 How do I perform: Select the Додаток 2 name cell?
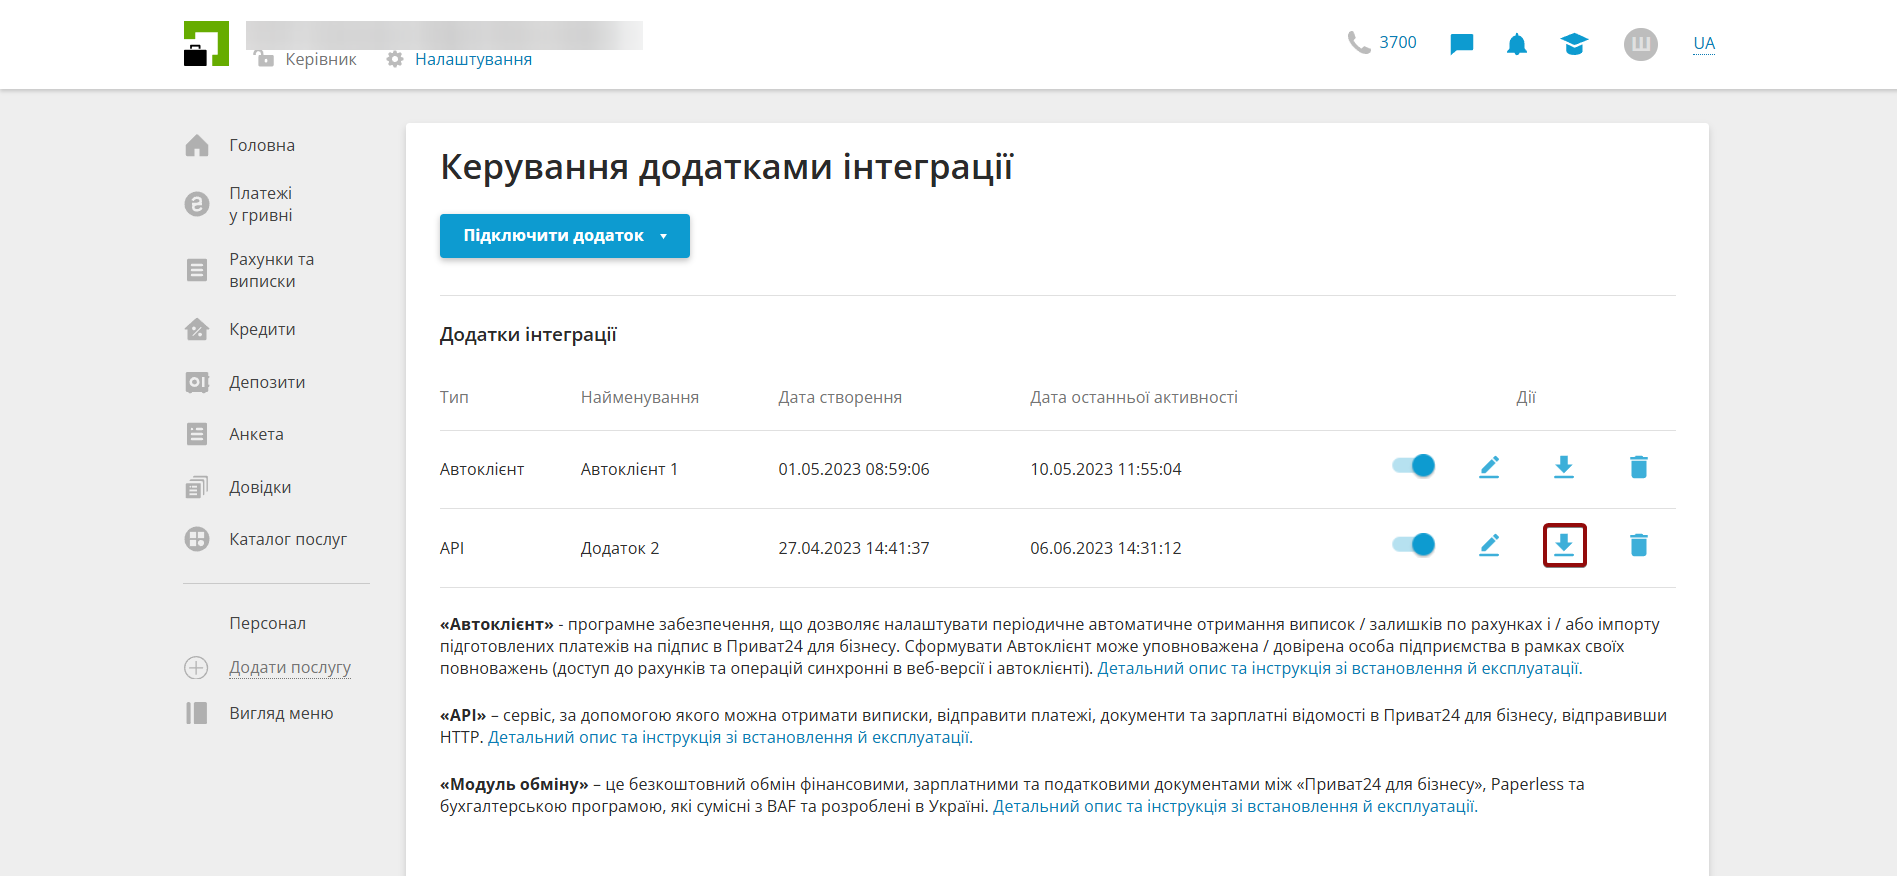tap(620, 548)
